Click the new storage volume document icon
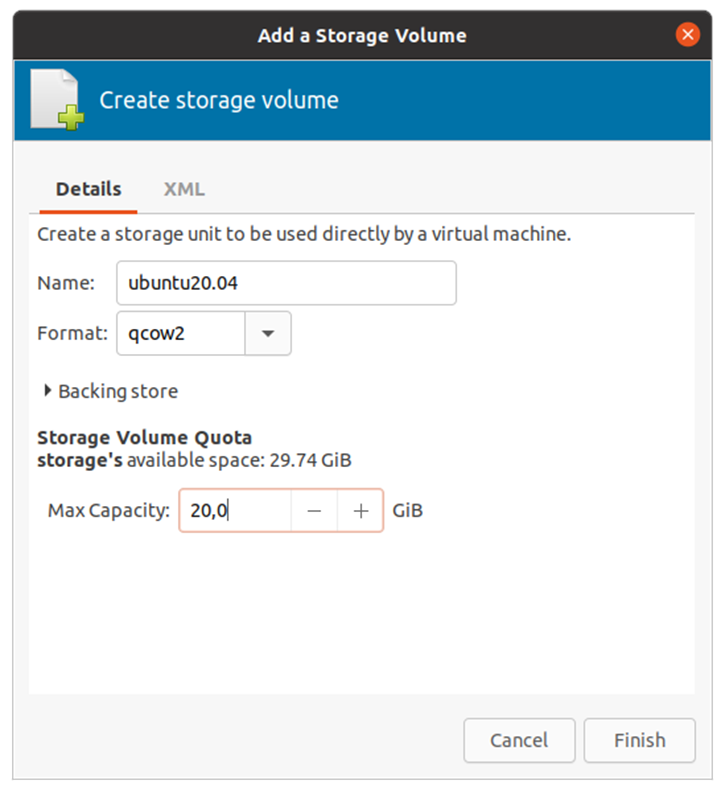725x792 pixels. point(56,99)
